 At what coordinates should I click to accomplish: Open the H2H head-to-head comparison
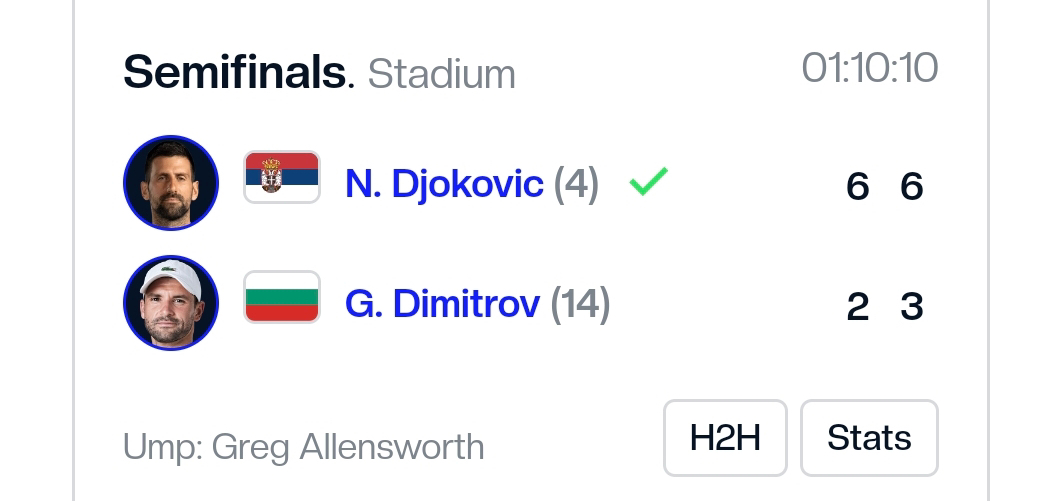pyautogui.click(x=725, y=438)
